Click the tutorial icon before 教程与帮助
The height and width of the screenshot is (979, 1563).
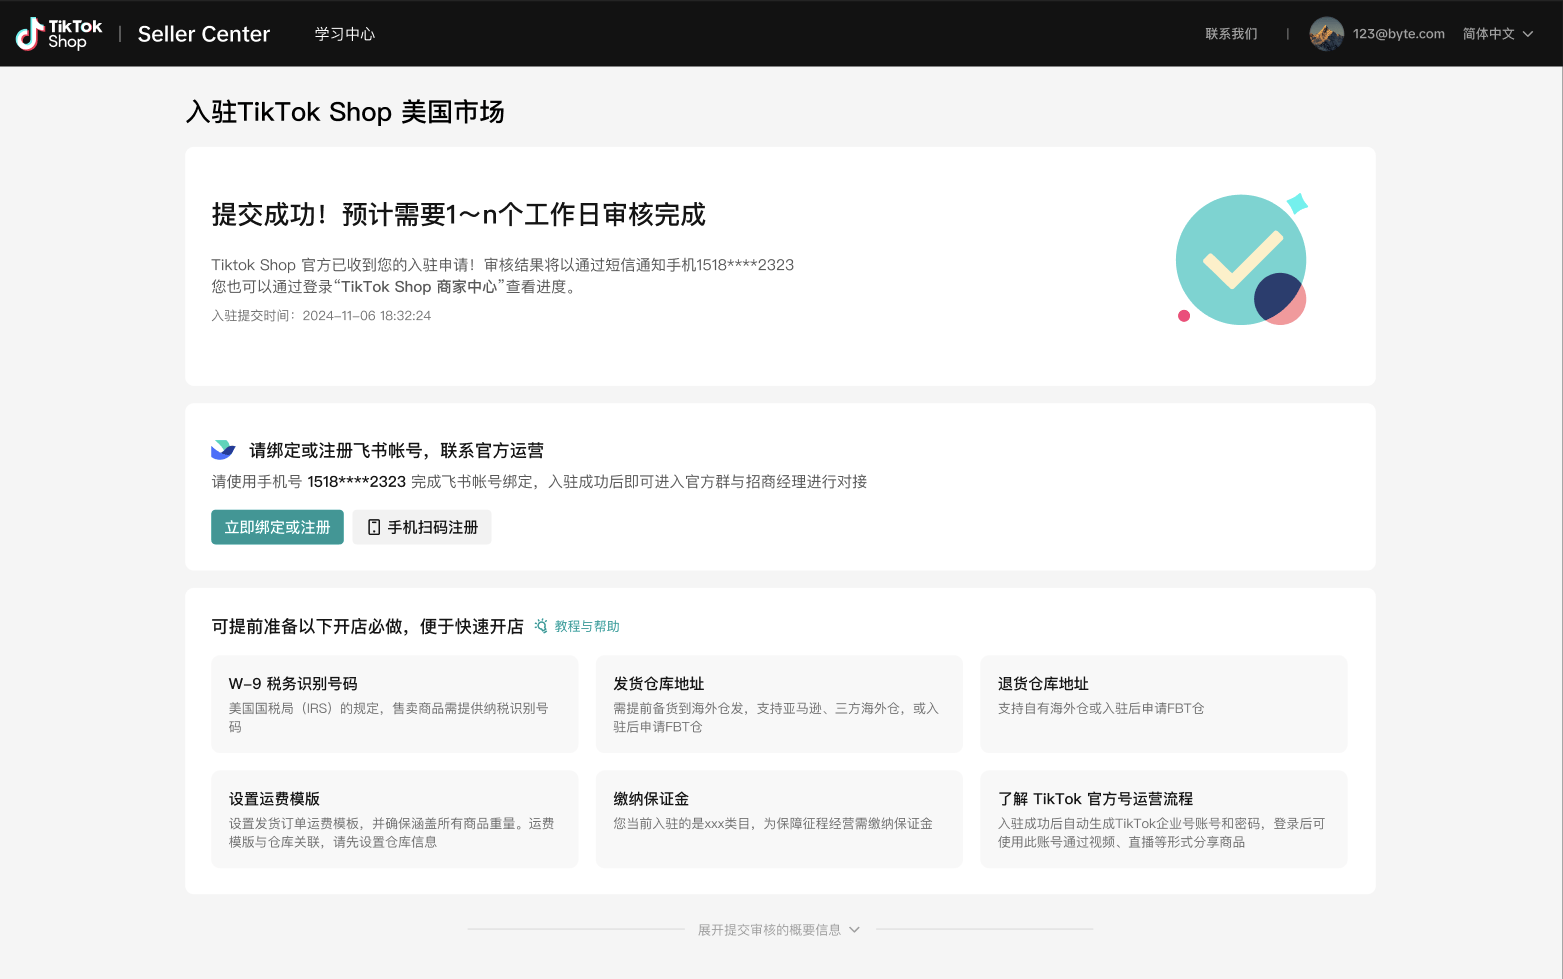[540, 625]
